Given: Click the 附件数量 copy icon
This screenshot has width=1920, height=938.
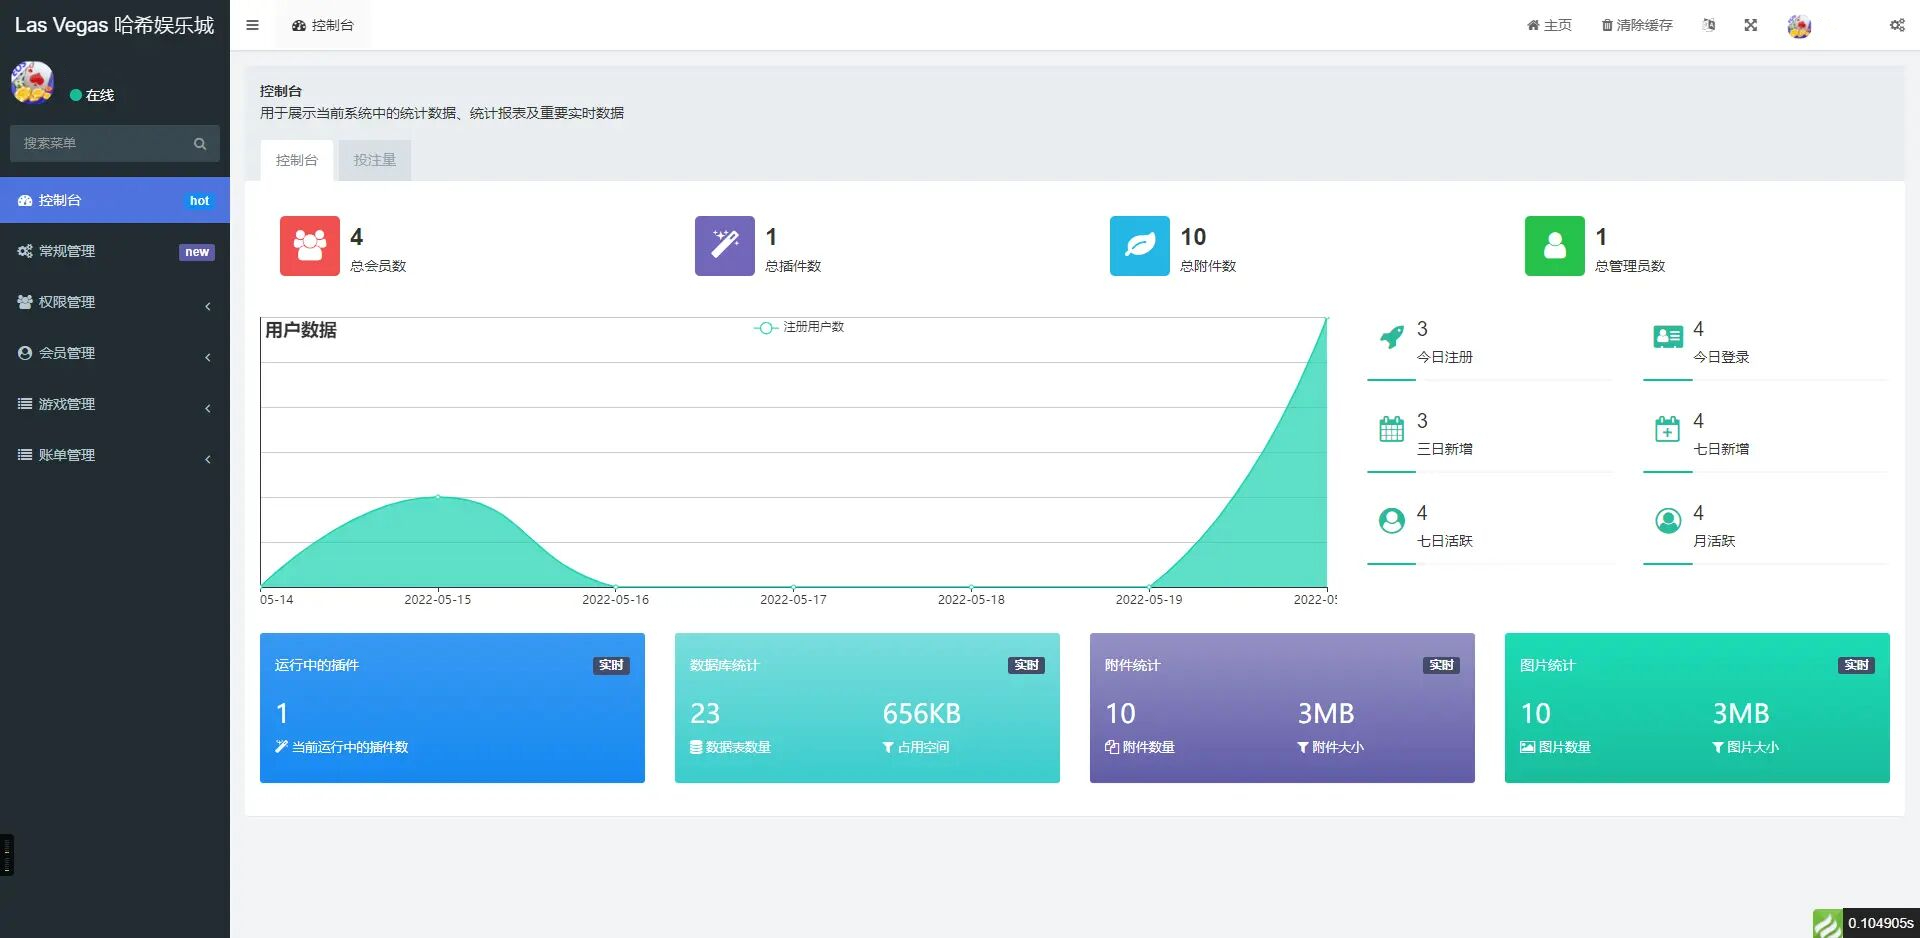Looking at the screenshot, I should point(1112,747).
